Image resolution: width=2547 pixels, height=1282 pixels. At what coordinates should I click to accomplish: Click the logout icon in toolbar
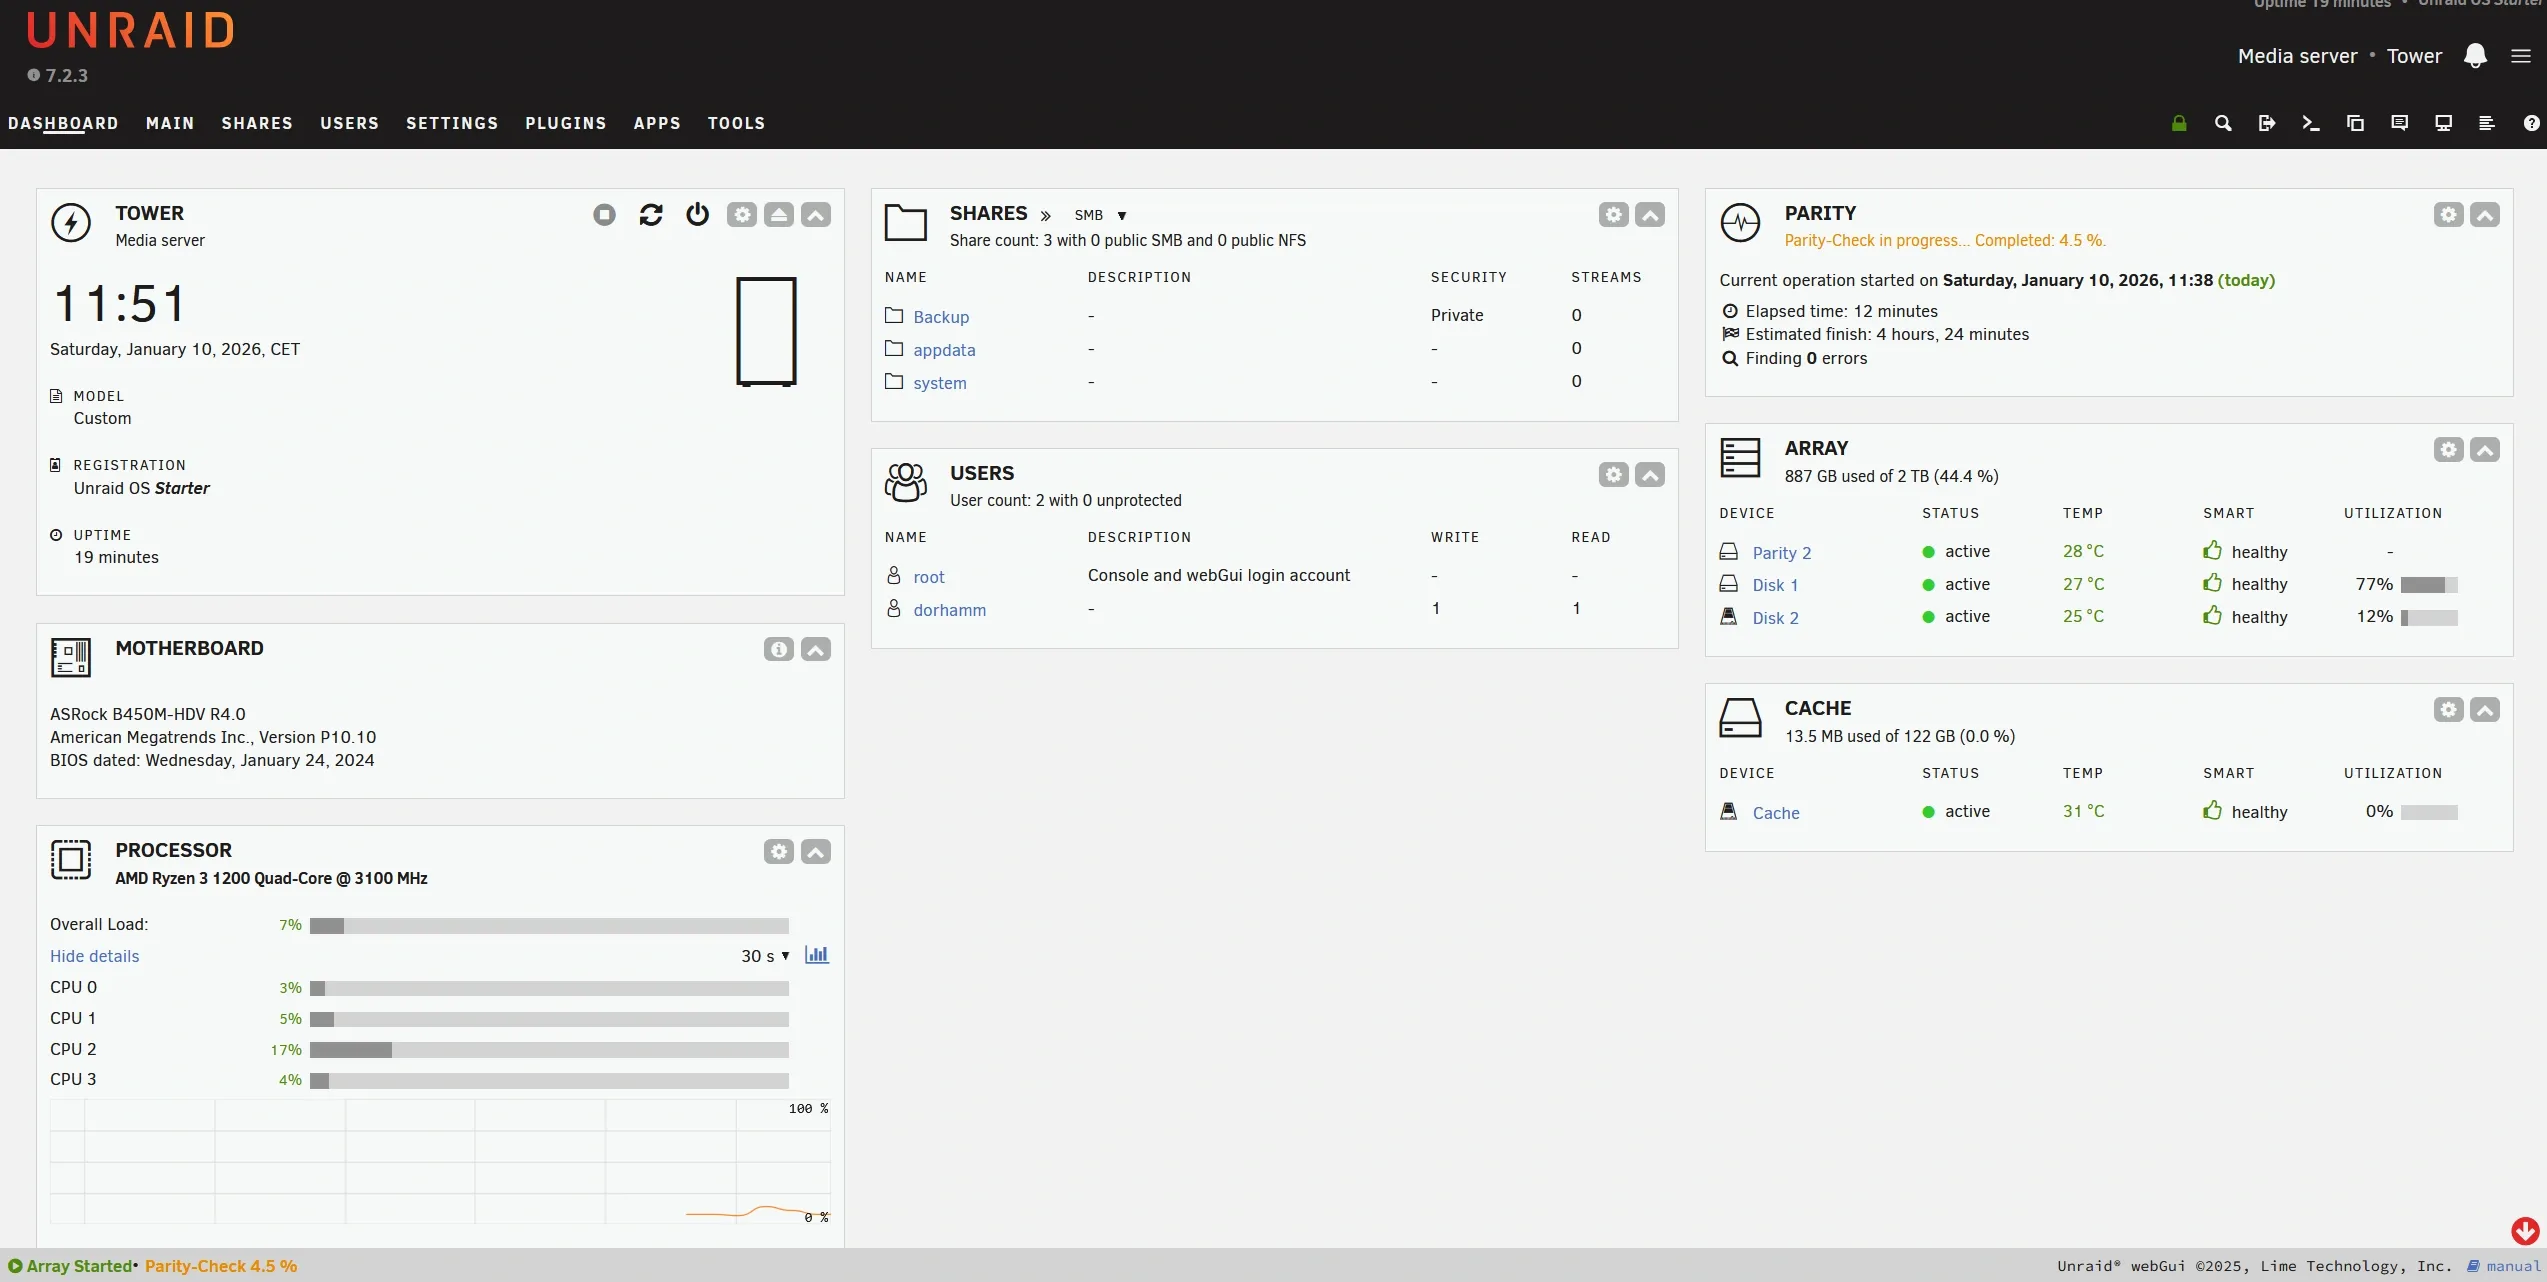pos(2267,123)
